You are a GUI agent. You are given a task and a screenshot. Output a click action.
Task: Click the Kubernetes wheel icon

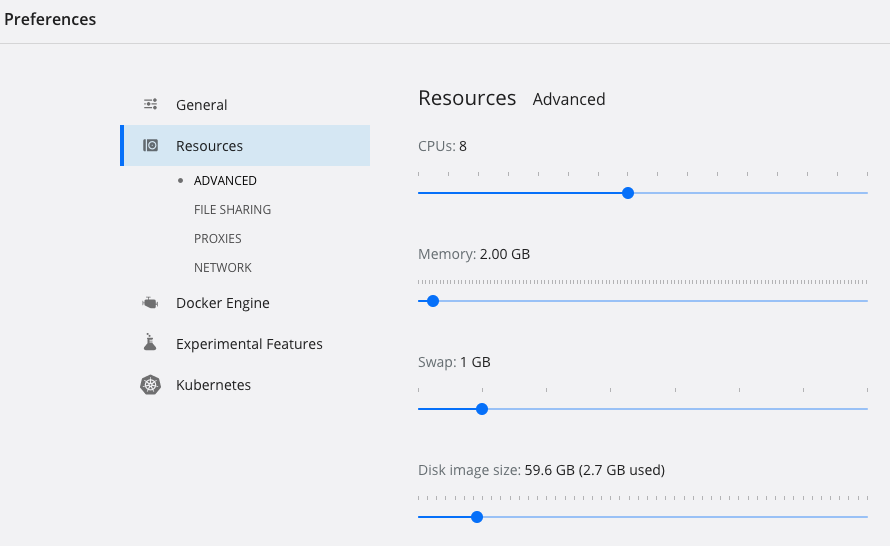[x=150, y=385]
